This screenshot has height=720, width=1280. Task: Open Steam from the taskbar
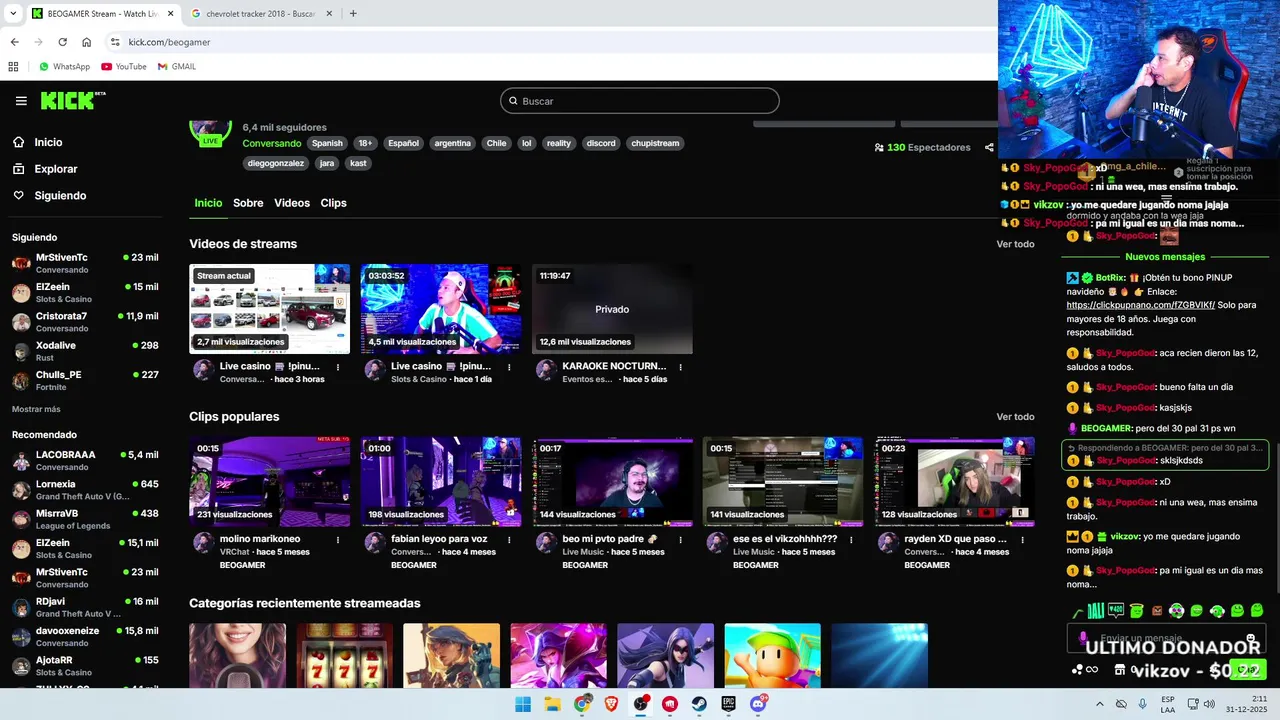point(699,704)
